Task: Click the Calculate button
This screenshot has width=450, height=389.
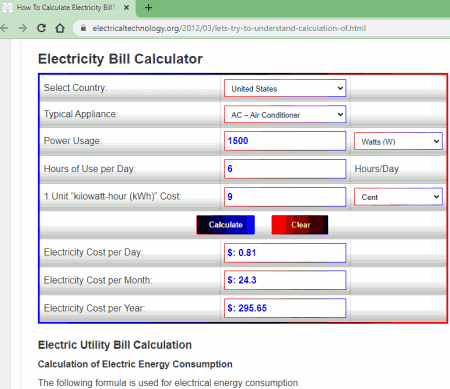Action: pos(226,225)
